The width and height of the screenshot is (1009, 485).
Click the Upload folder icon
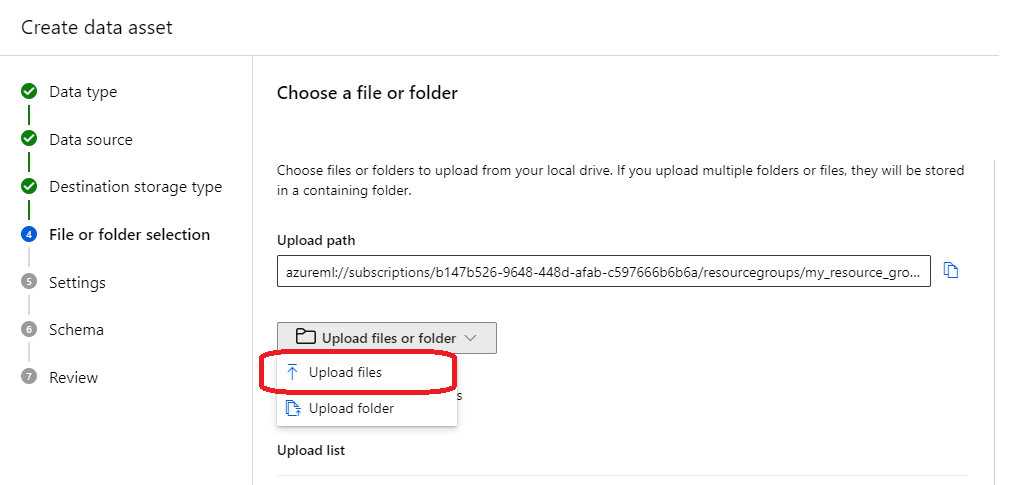(x=293, y=408)
